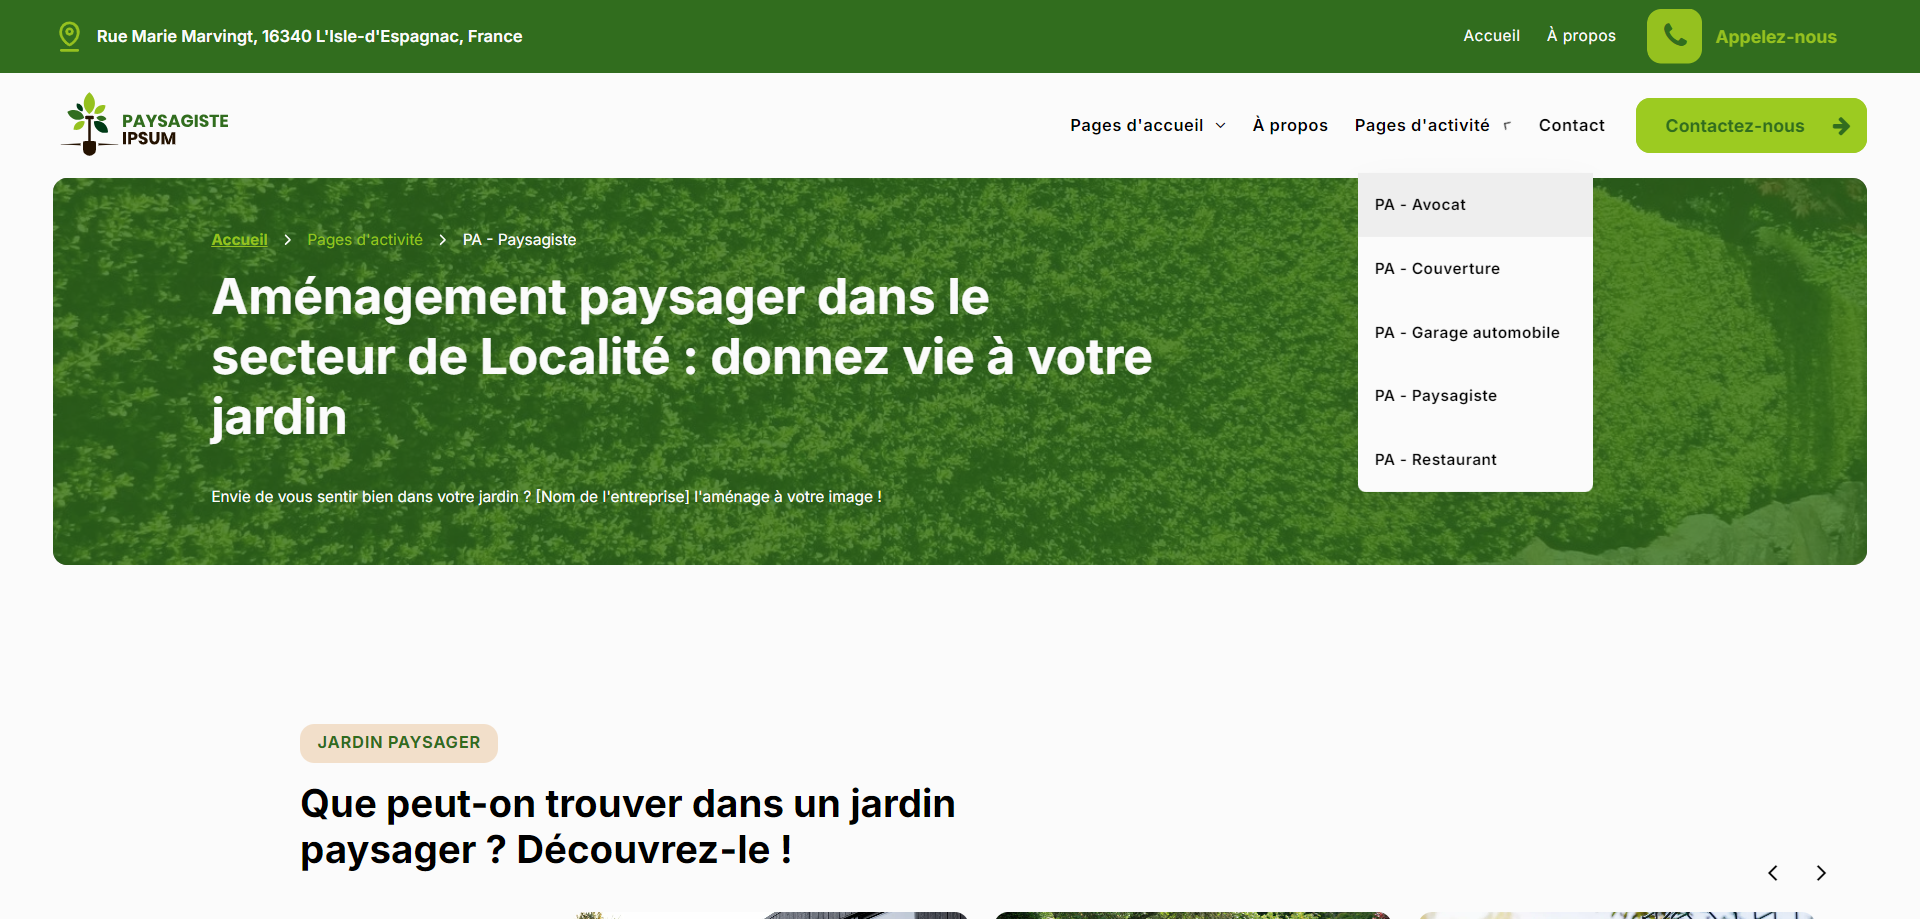
Task: Select PA - Avocat from dropdown
Action: tap(1420, 205)
